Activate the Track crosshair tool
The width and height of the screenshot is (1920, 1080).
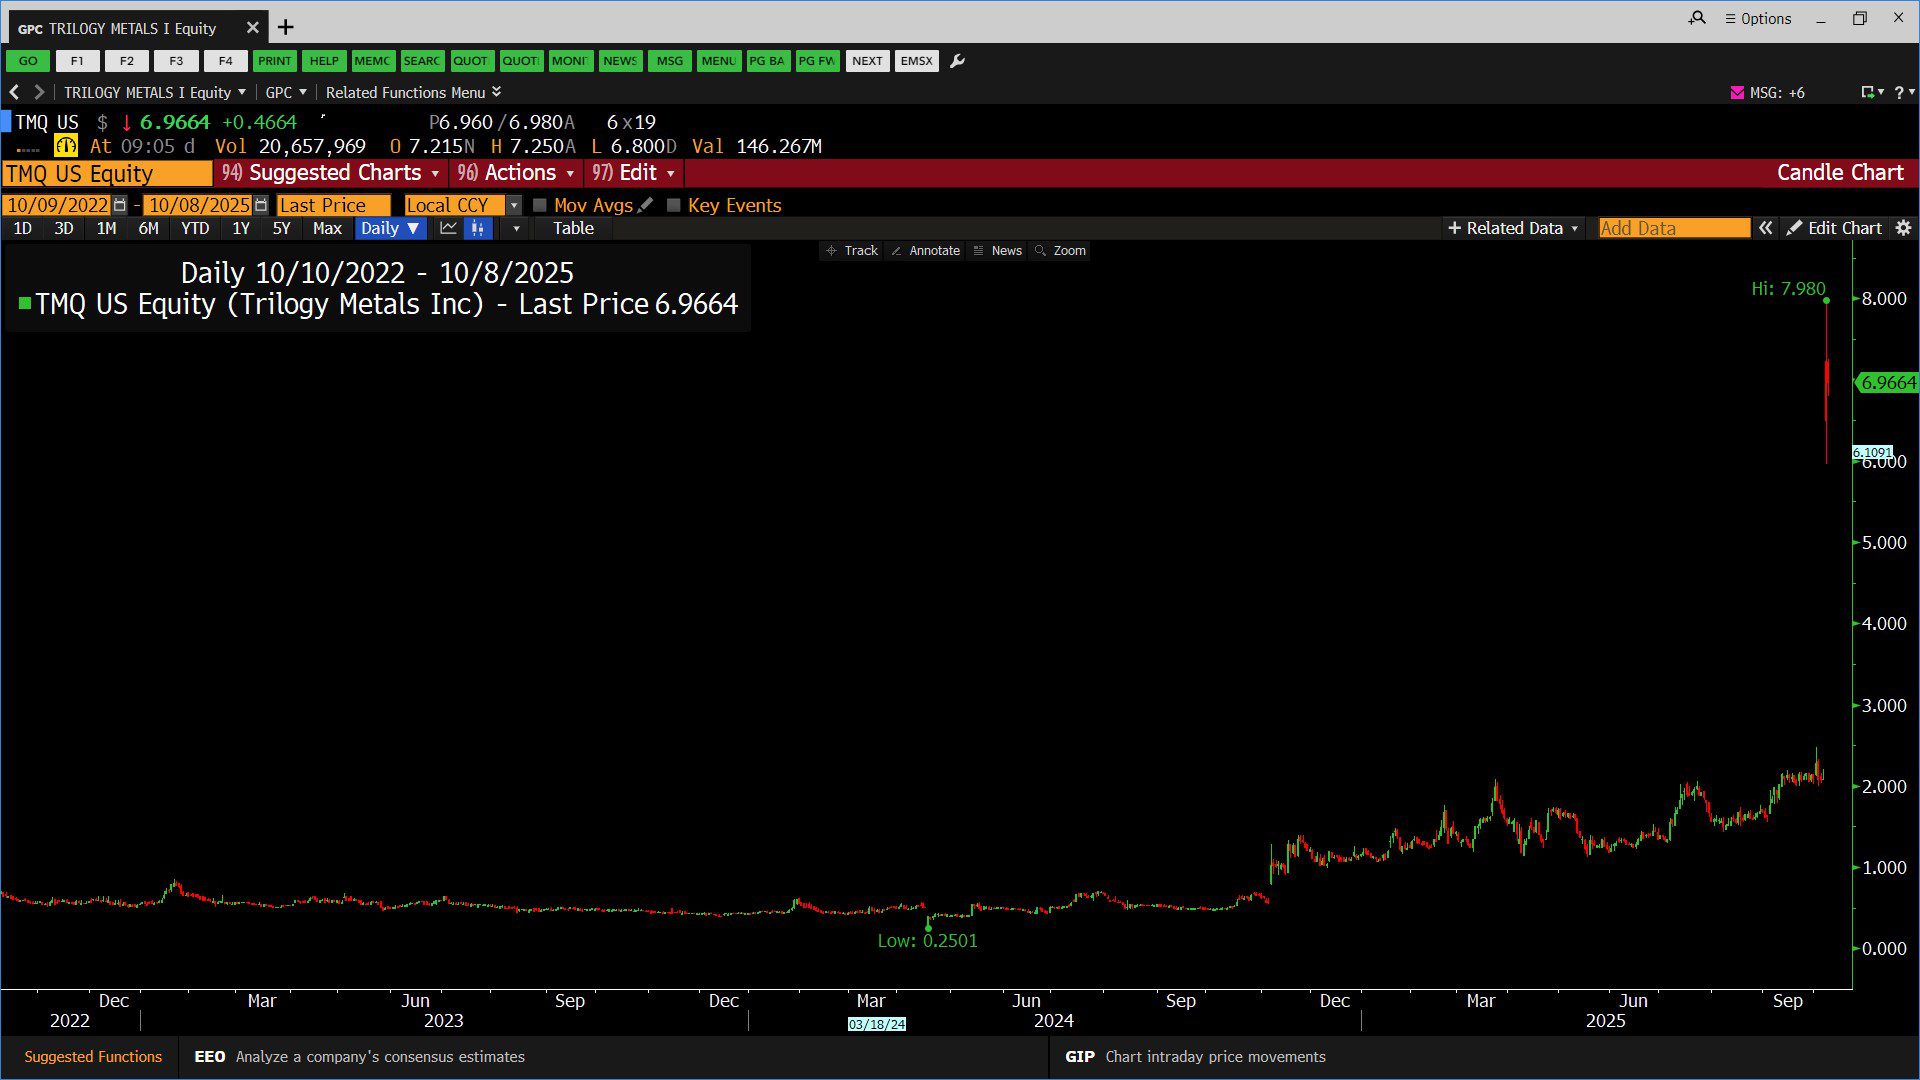tap(851, 251)
